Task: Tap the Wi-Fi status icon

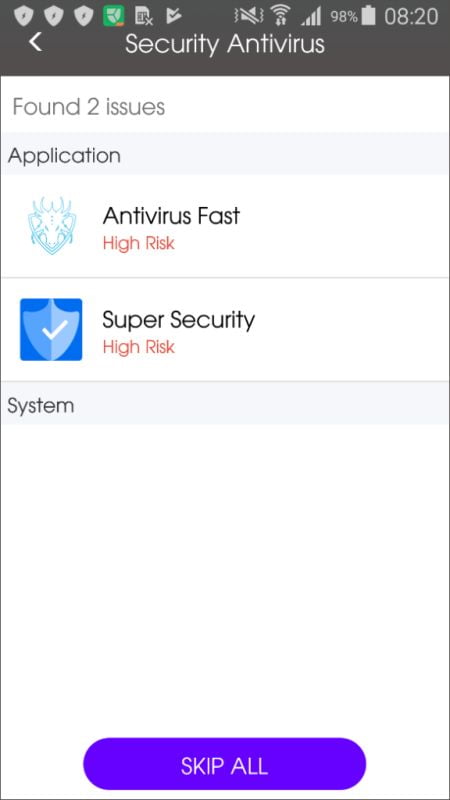Action: (x=280, y=17)
